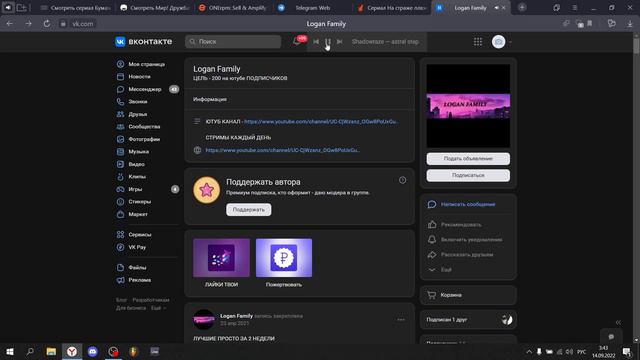
Task: Open pinned post three-dots menu
Action: click(x=401, y=320)
